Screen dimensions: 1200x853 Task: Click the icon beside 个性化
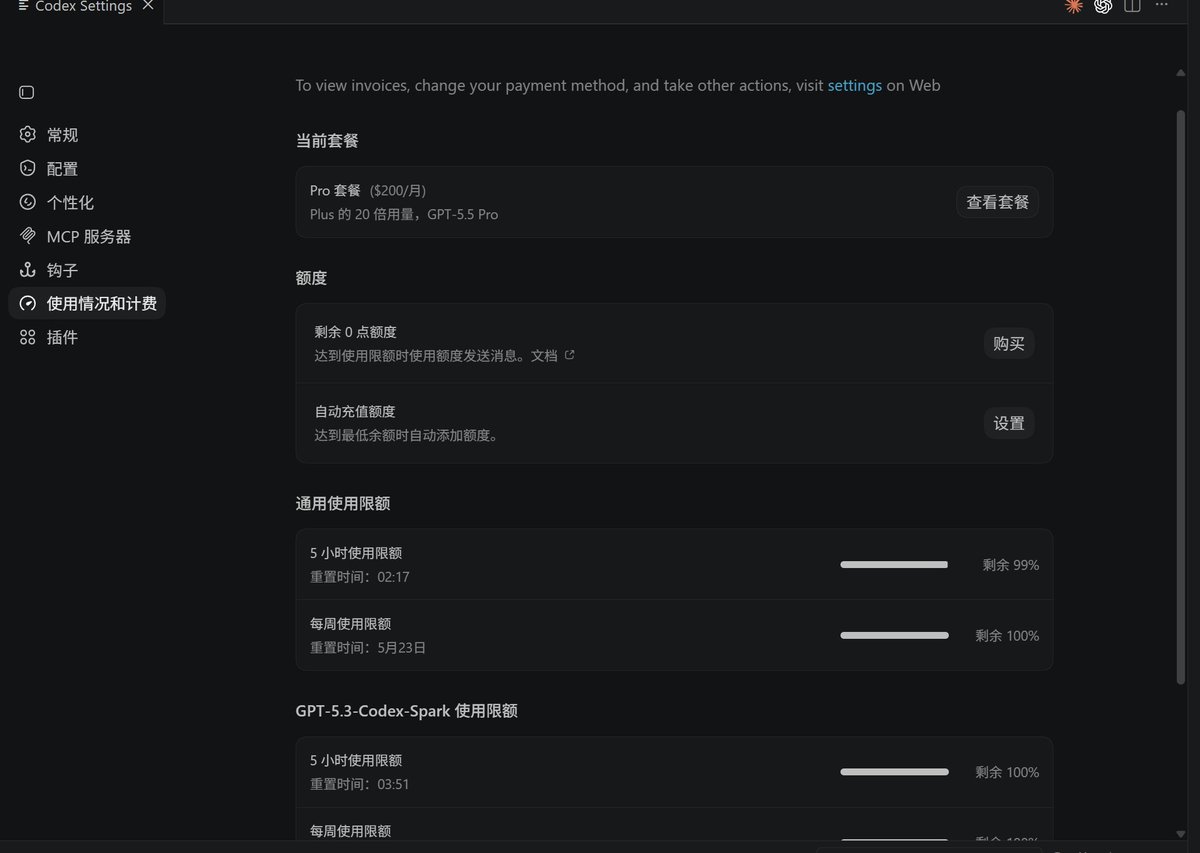click(x=28, y=202)
